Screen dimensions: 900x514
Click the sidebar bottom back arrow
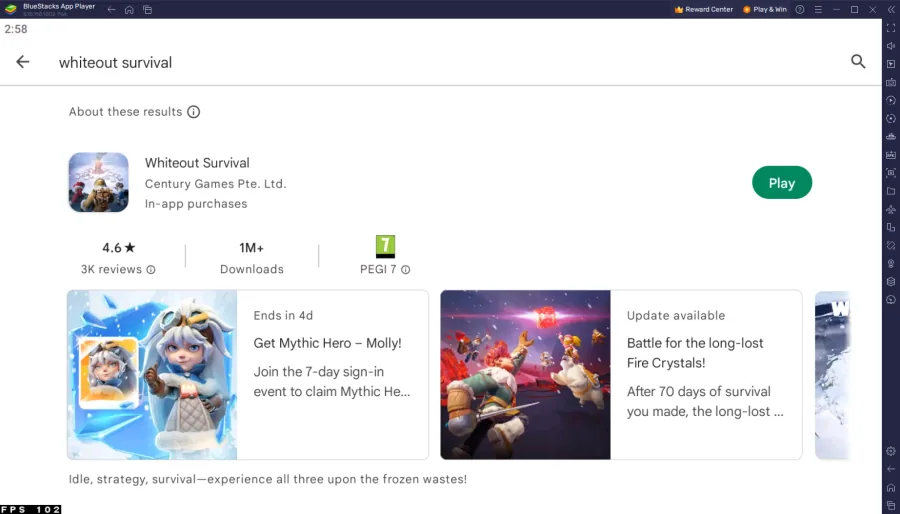tap(891, 469)
